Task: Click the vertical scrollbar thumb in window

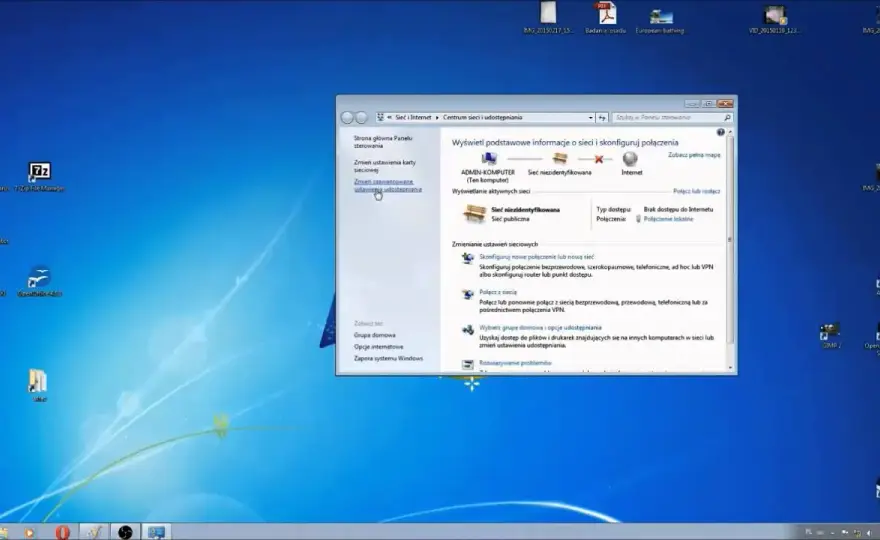Action: 730,239
